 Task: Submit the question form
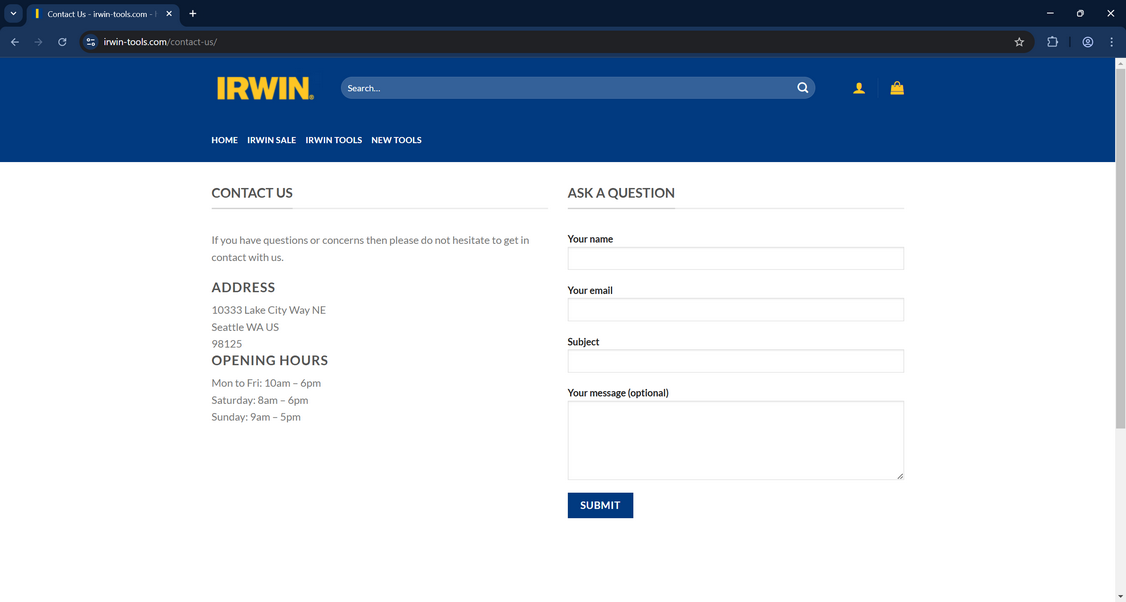click(600, 505)
